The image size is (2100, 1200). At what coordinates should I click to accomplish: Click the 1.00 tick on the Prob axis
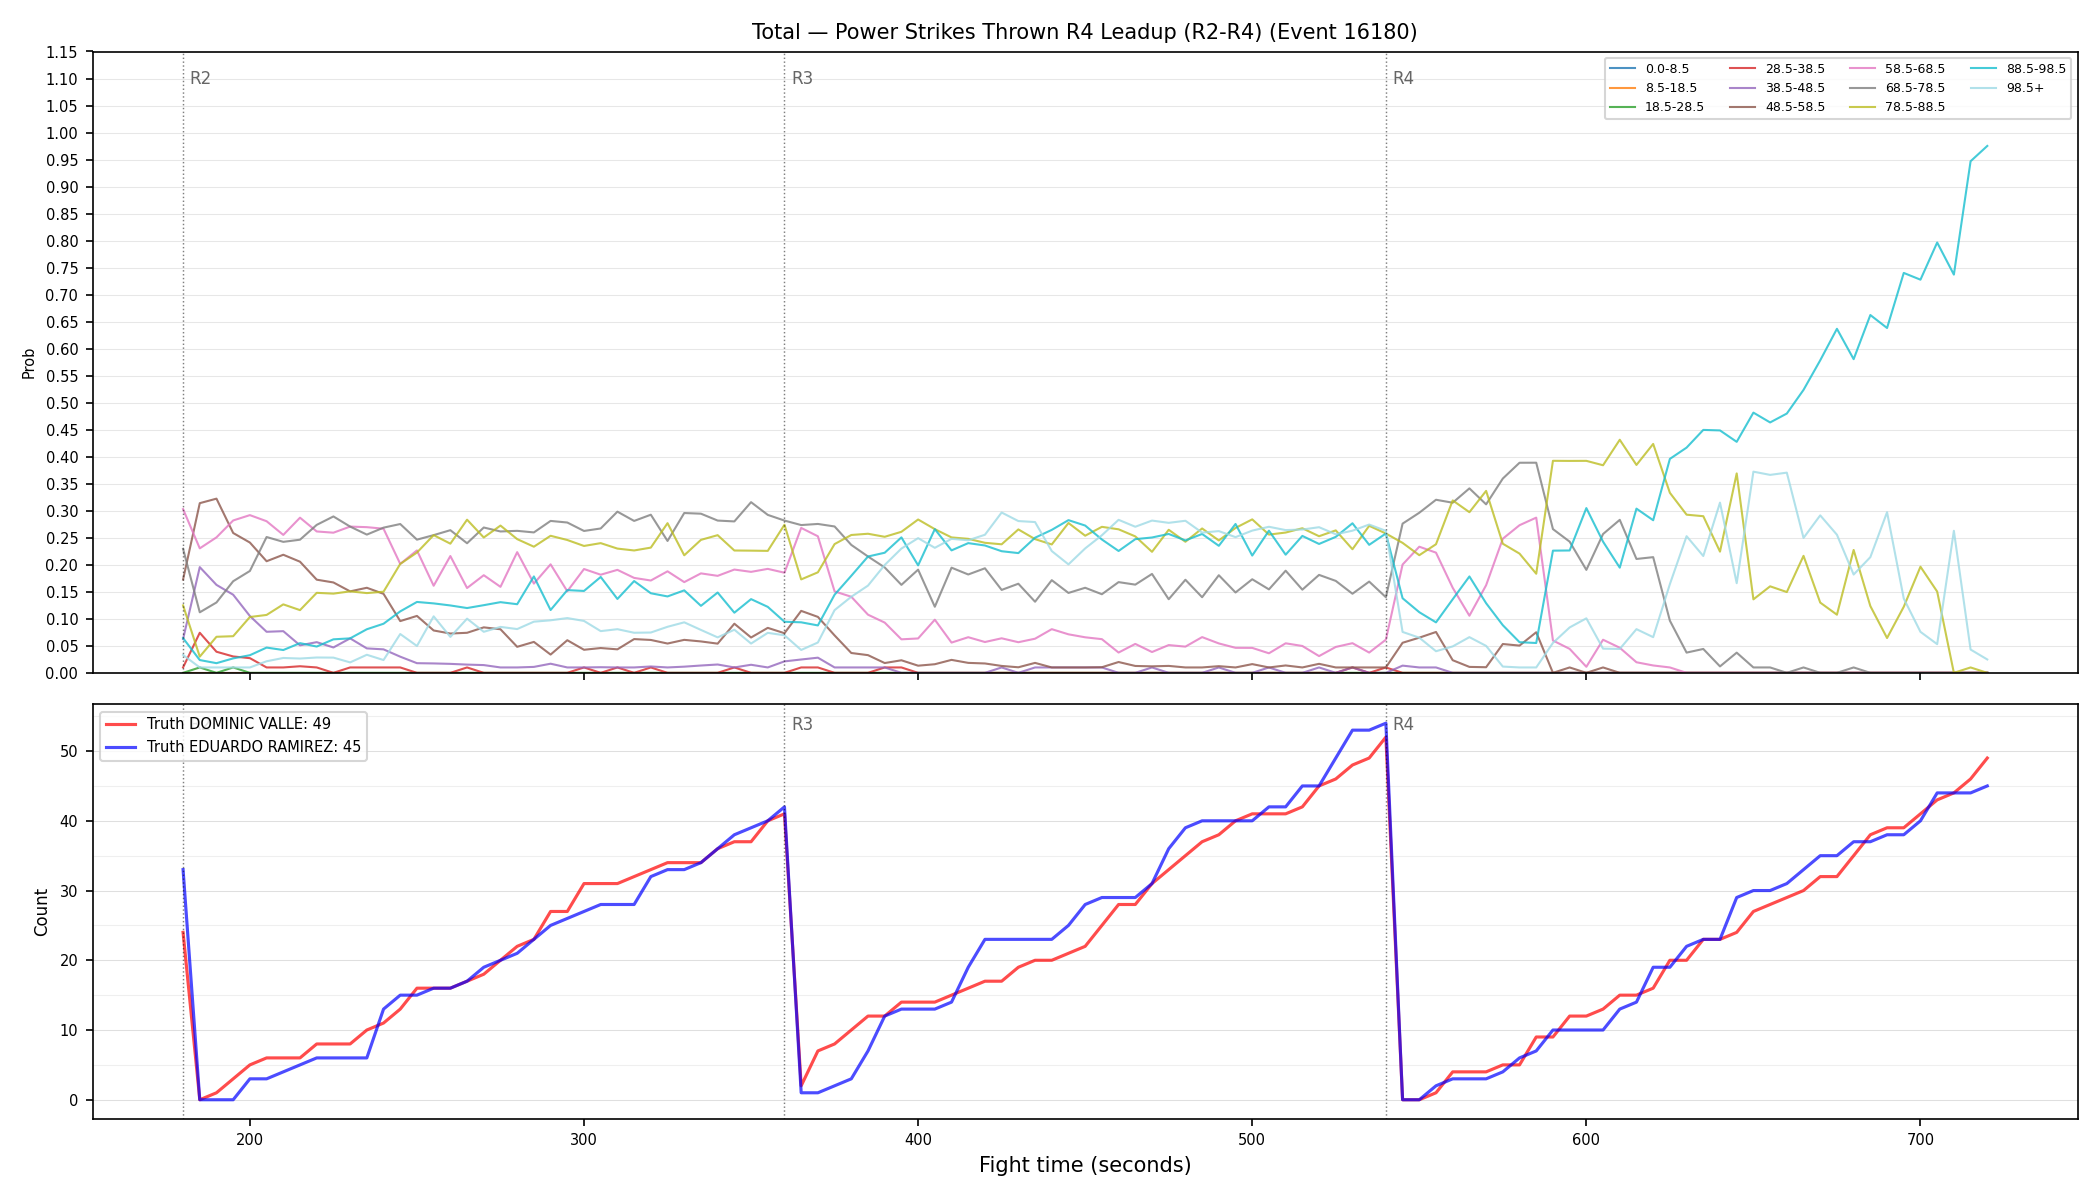point(61,133)
